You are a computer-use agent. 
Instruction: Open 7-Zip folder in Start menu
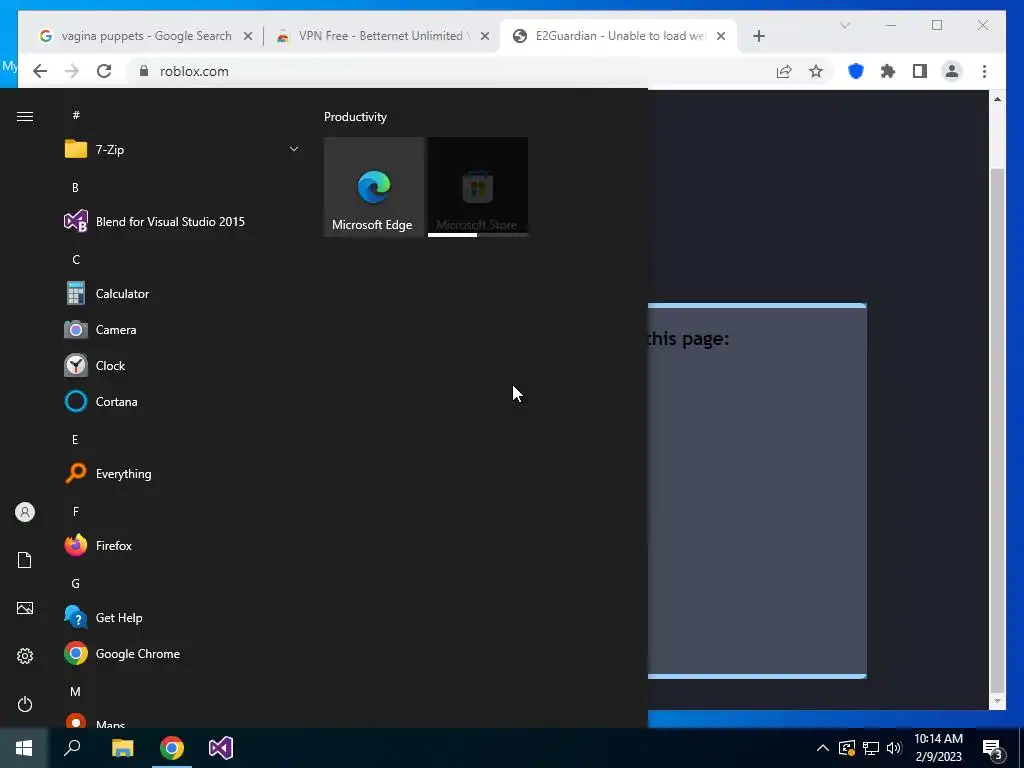[x=182, y=150]
